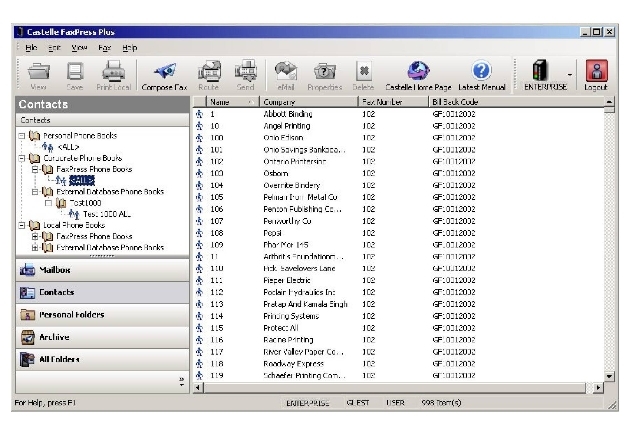Sort contacts by the Company column header
632x422 pixels.
pyautogui.click(x=308, y=102)
